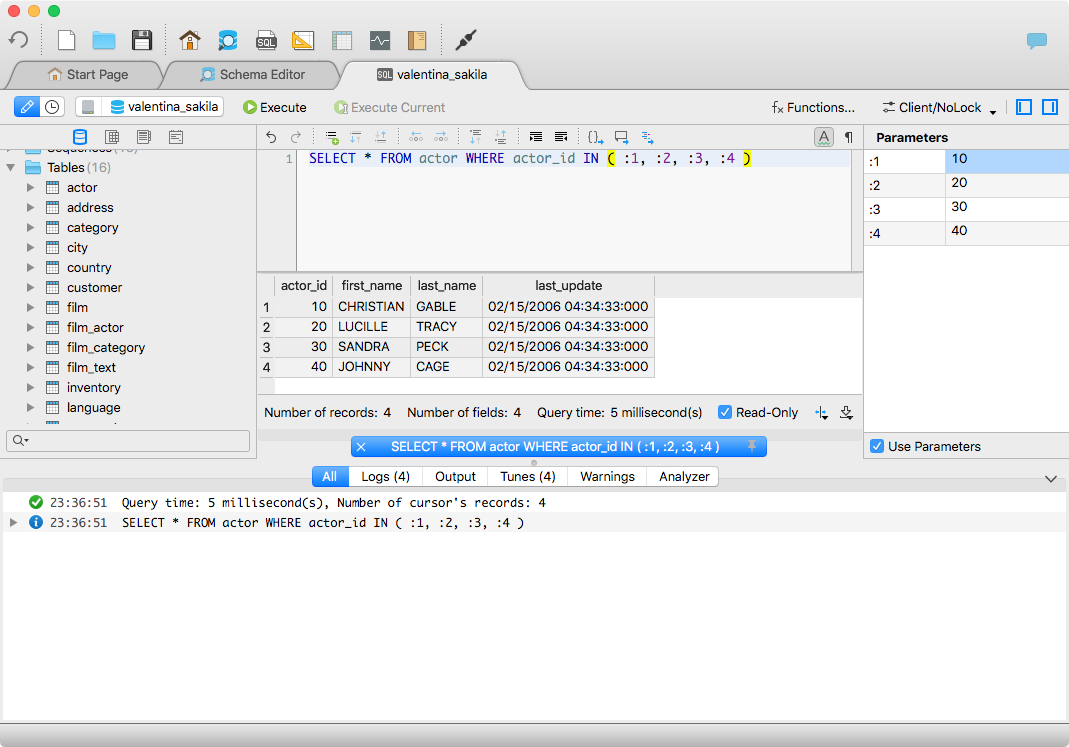This screenshot has width=1069, height=747.
Task: Open the chat feedback bubble icon
Action: 1036,41
